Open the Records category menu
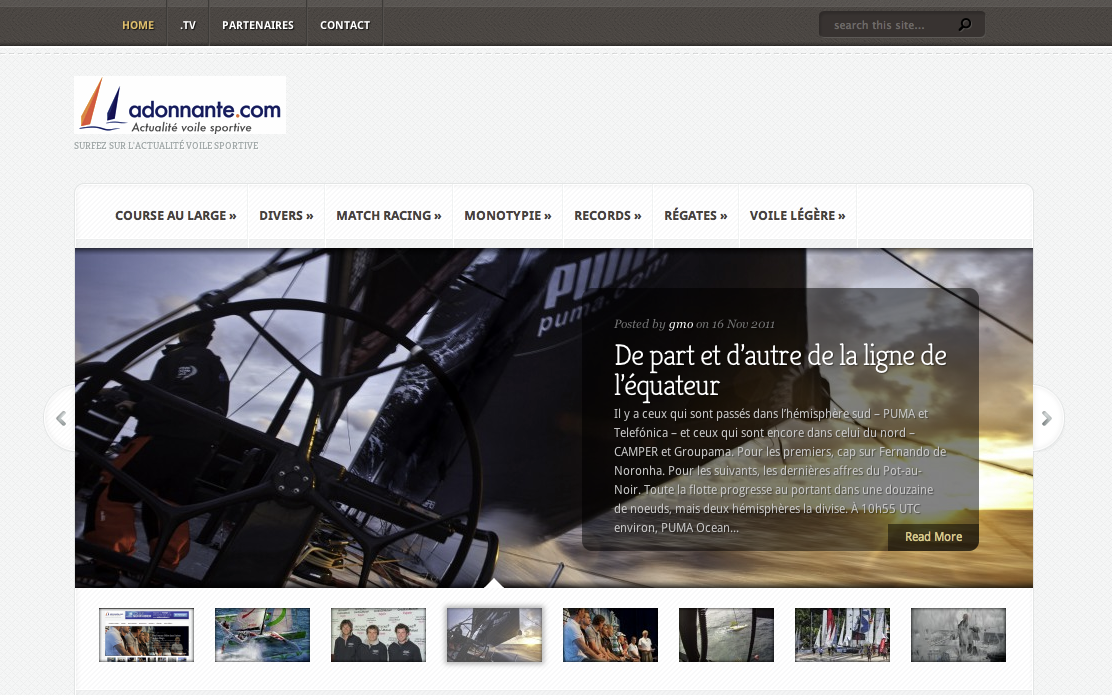Image resolution: width=1112 pixels, height=695 pixels. click(x=607, y=215)
